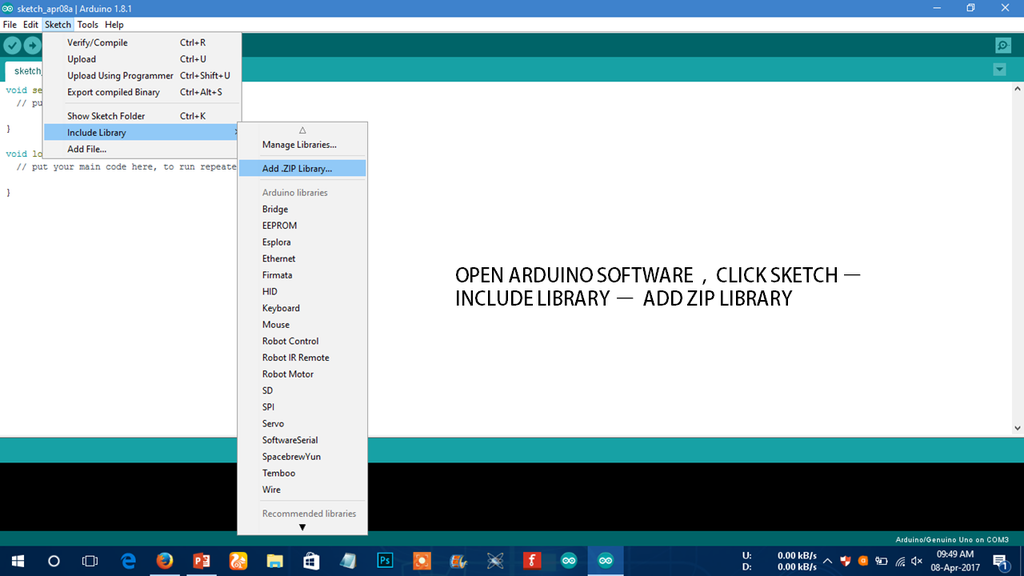The width and height of the screenshot is (1024, 576).
Task: Click the Verify checkmark toolbar button
Action: (12, 46)
